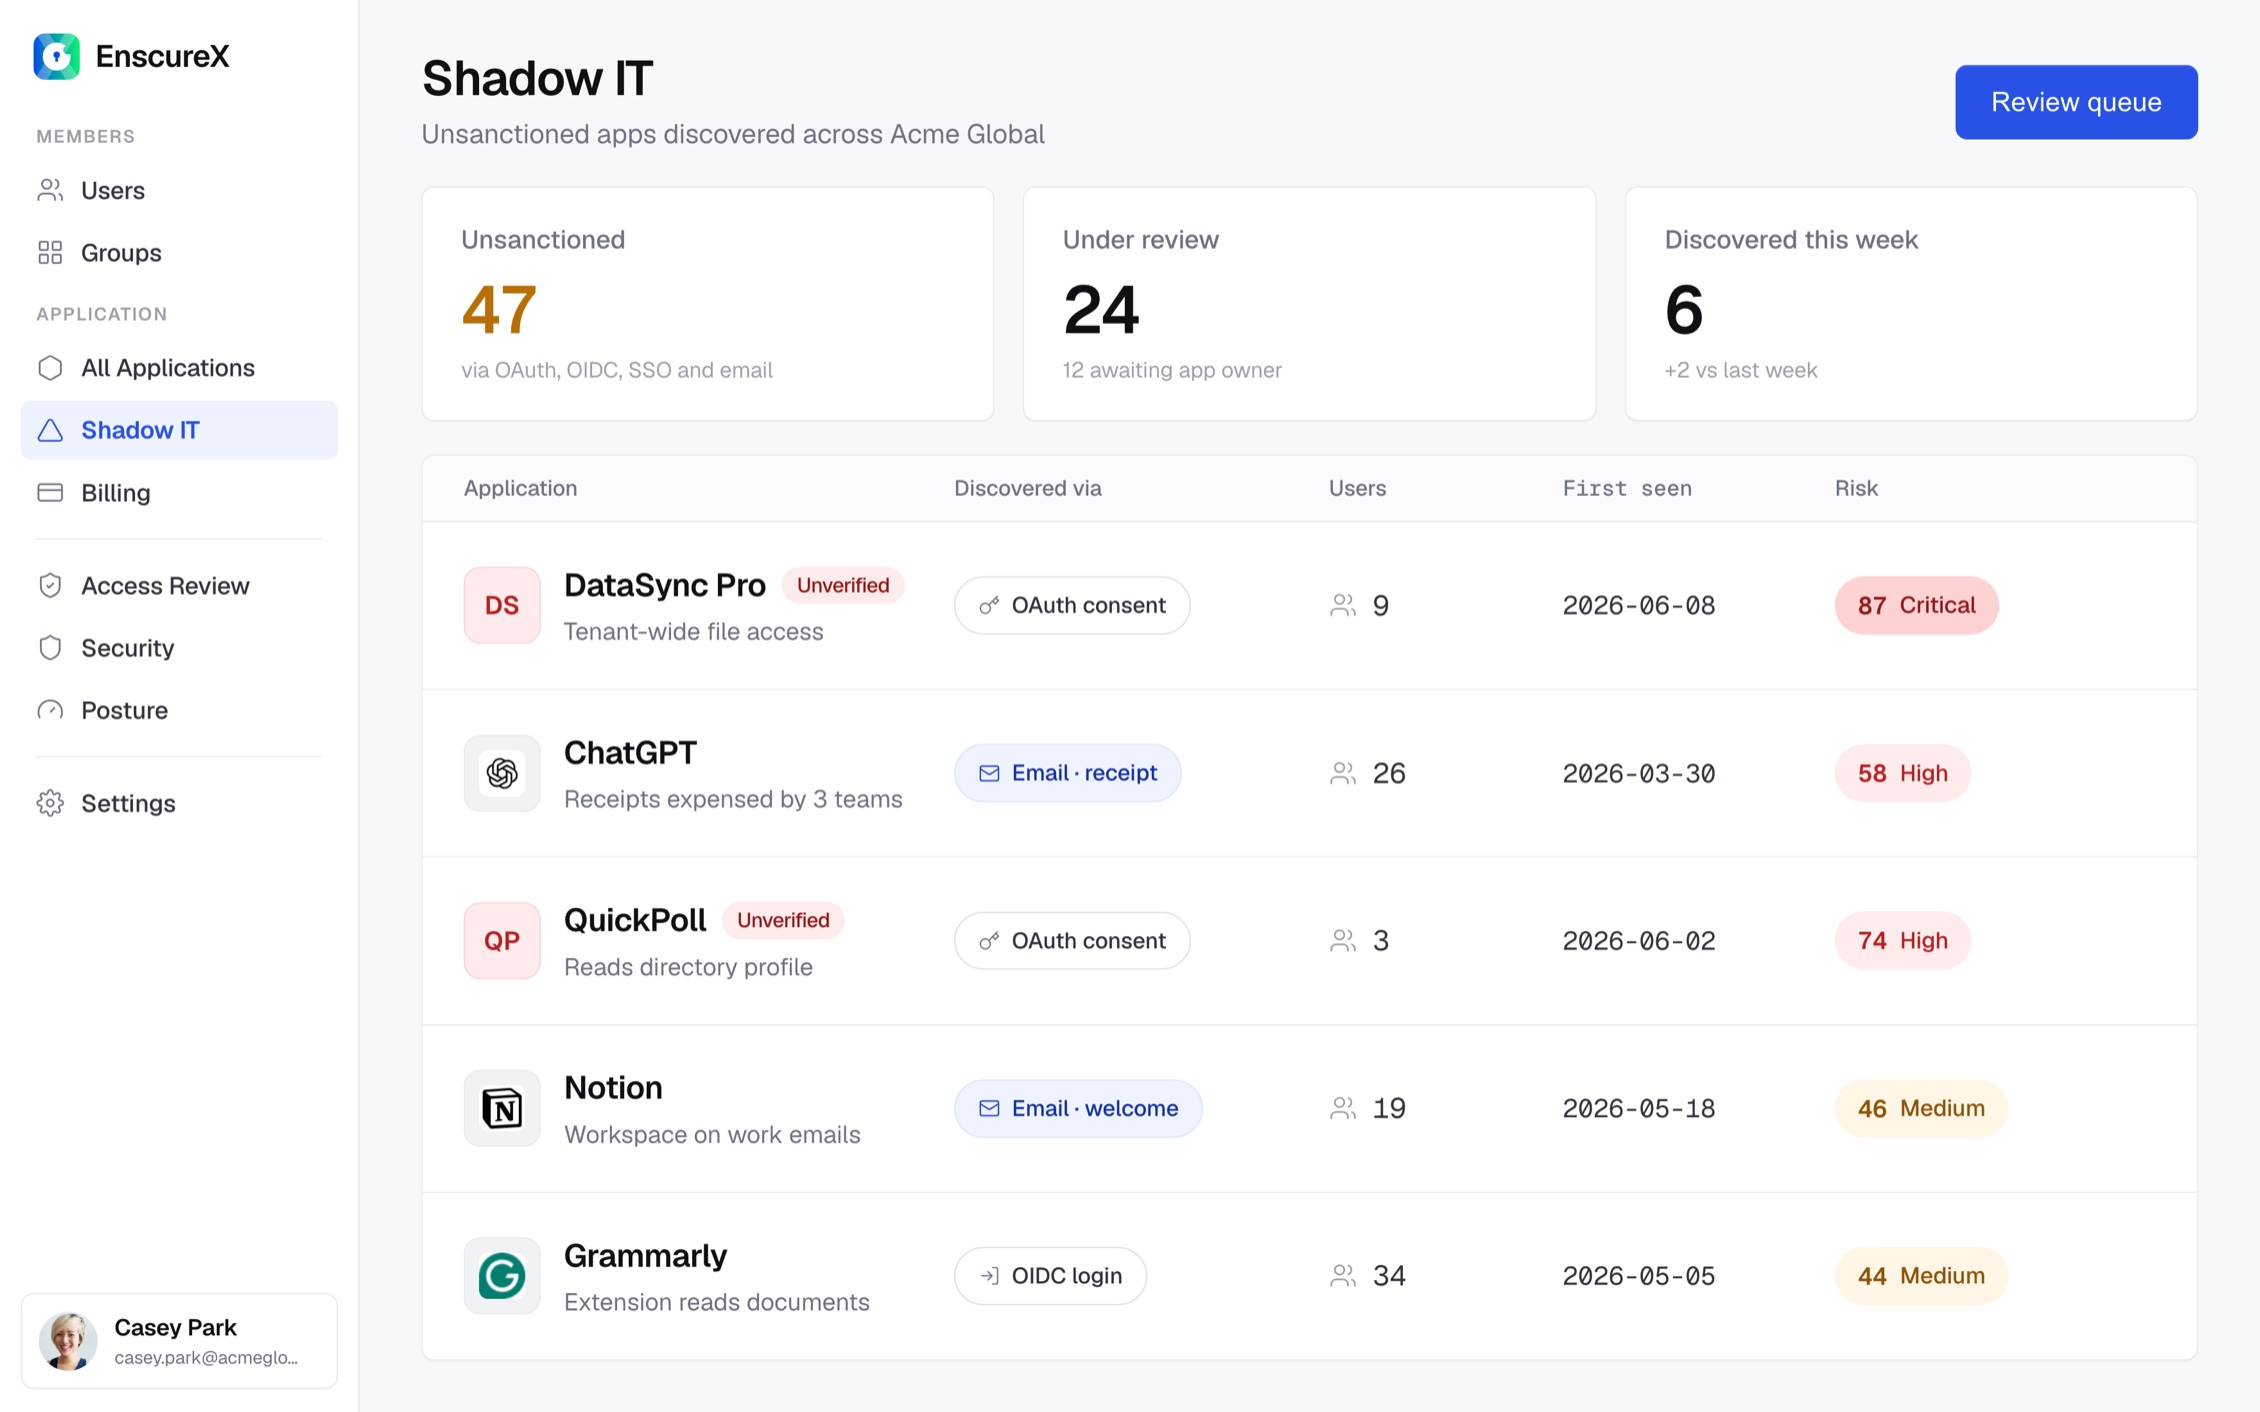Click the DS app icon for DataSync Pro
This screenshot has width=2260, height=1412.
coord(502,605)
